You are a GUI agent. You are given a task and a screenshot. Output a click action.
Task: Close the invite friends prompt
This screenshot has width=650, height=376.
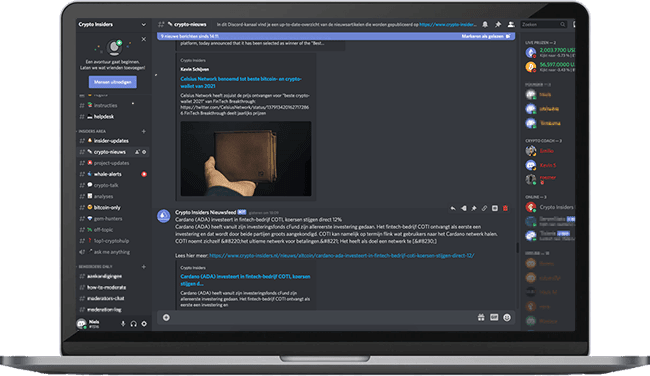[x=143, y=39]
